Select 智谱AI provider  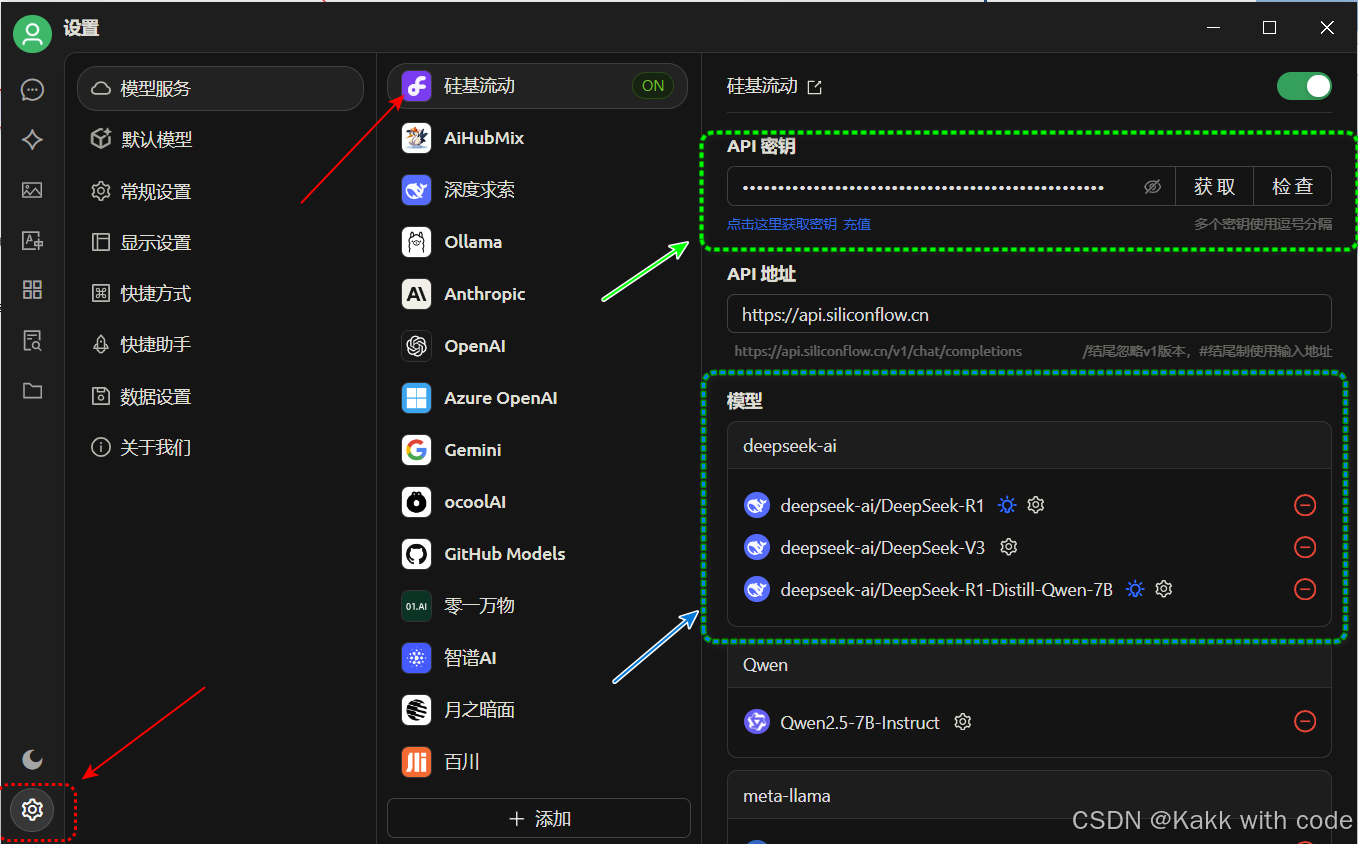coord(538,658)
